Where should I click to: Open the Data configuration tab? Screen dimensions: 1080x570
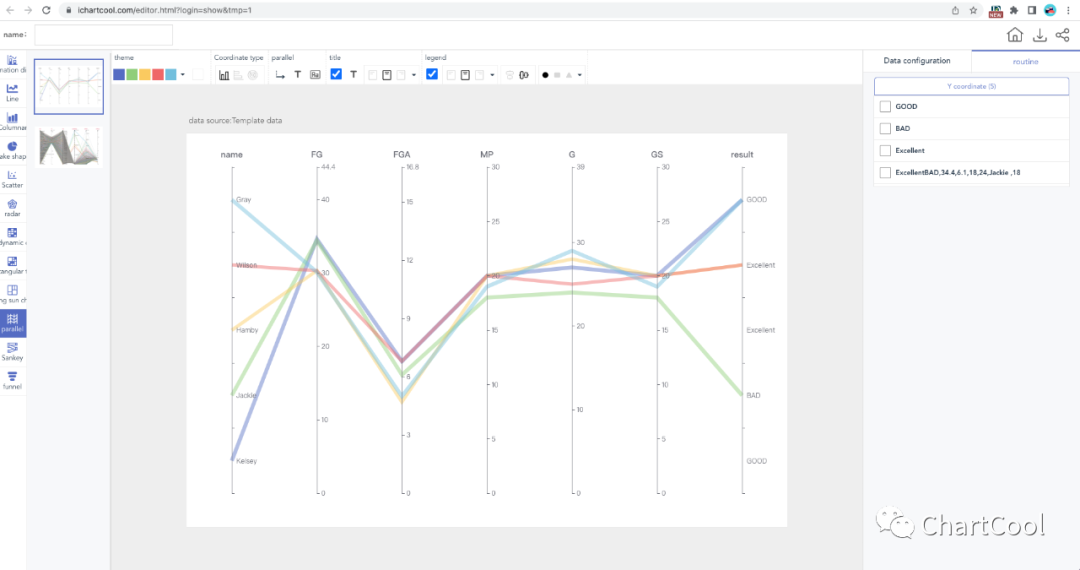[x=917, y=61]
